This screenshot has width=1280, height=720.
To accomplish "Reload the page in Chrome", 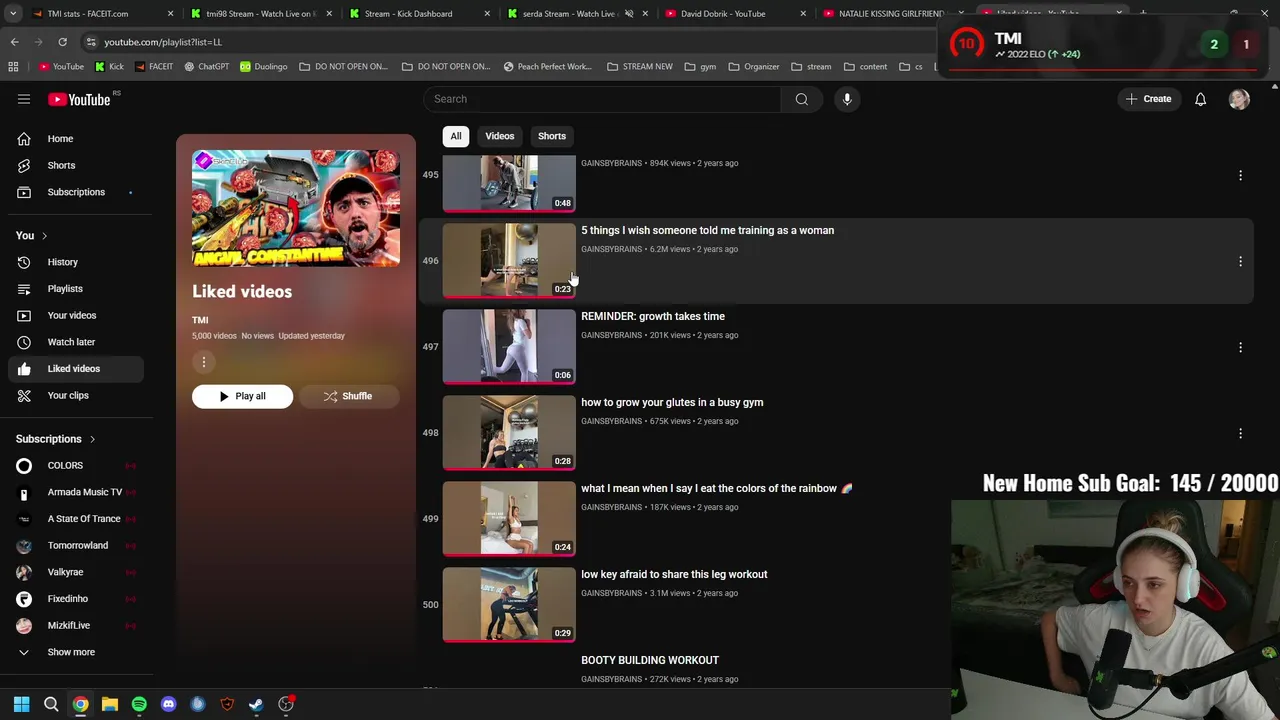I will pyautogui.click(x=62, y=42).
